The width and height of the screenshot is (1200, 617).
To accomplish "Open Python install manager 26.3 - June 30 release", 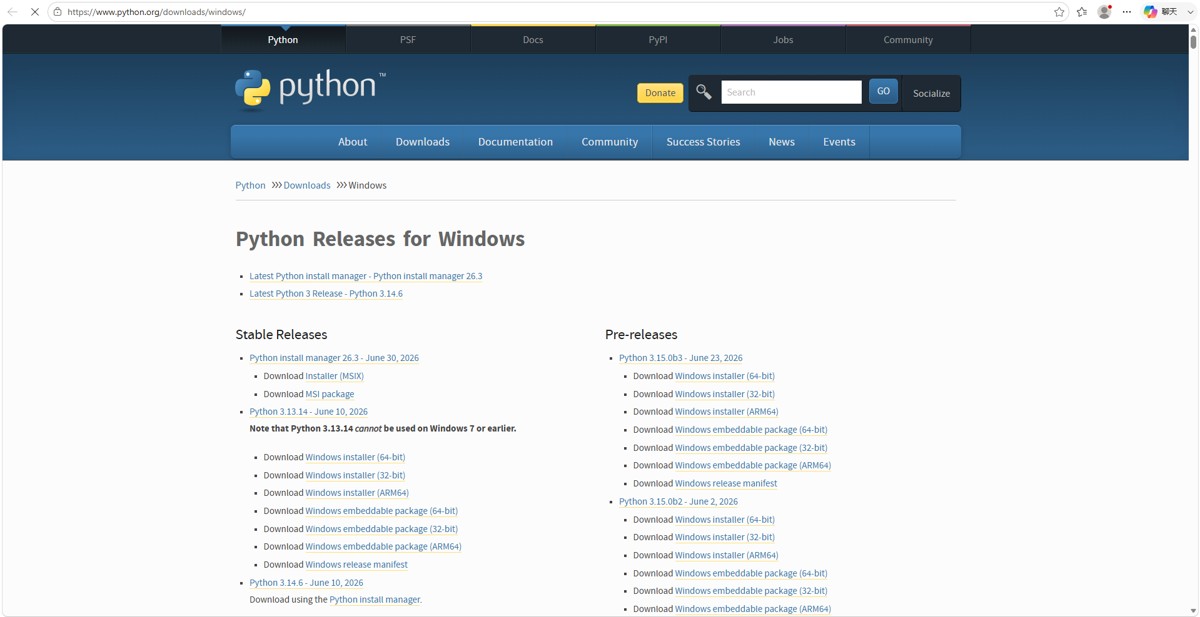I will point(334,358).
